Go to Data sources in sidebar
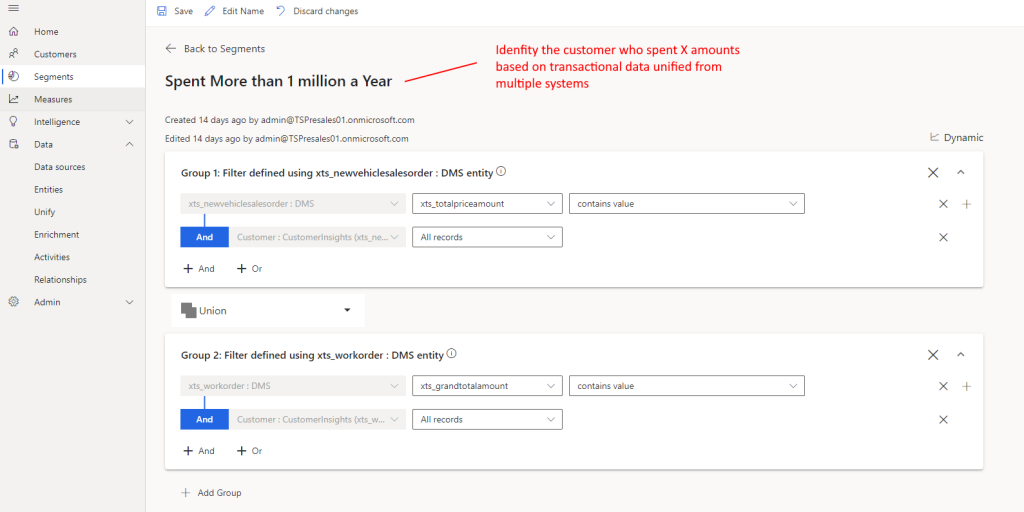 (x=59, y=167)
